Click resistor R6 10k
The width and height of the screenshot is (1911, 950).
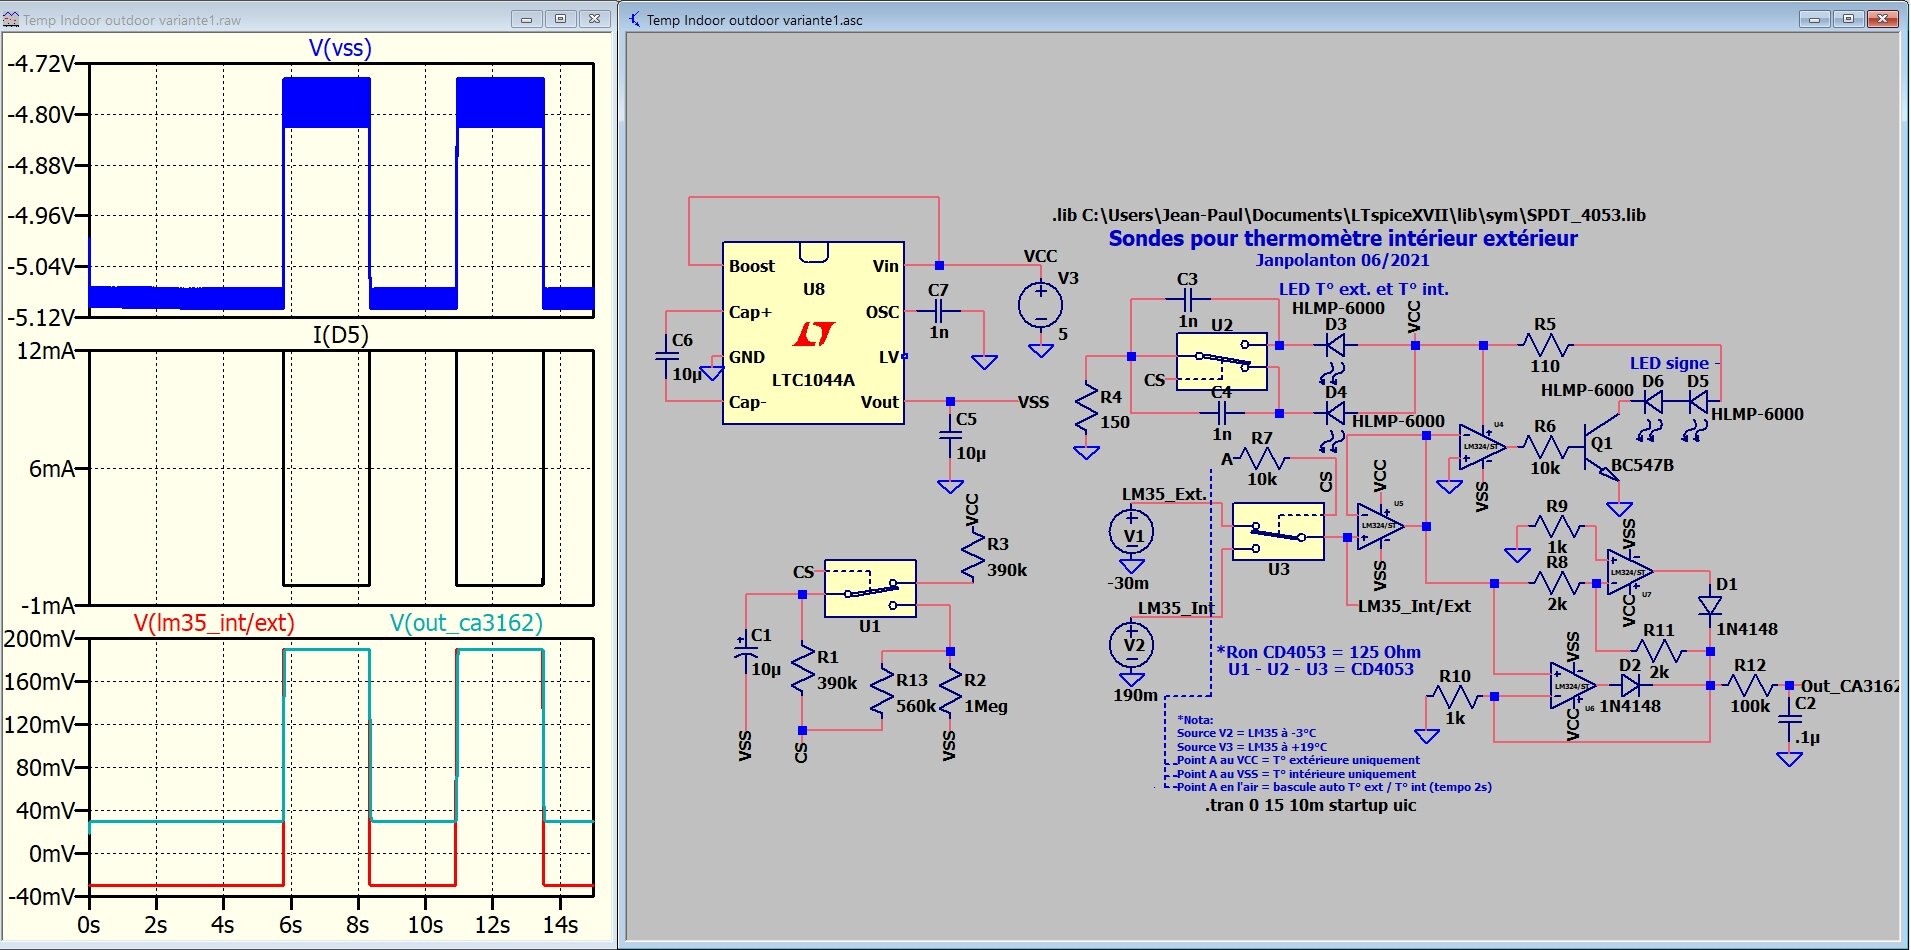(1545, 446)
